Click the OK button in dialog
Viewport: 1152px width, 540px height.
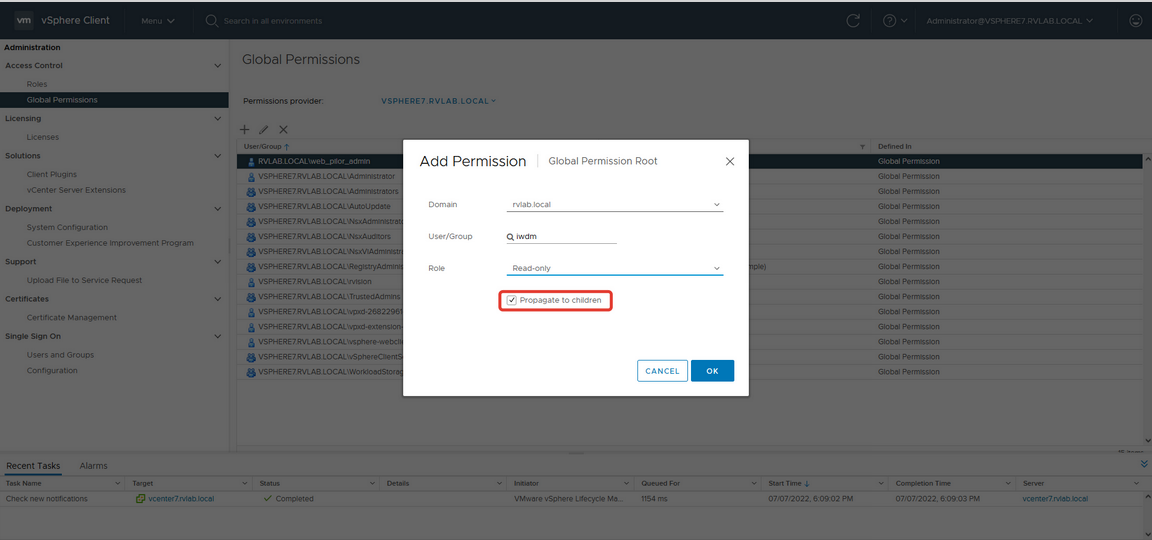pyautogui.click(x=713, y=371)
